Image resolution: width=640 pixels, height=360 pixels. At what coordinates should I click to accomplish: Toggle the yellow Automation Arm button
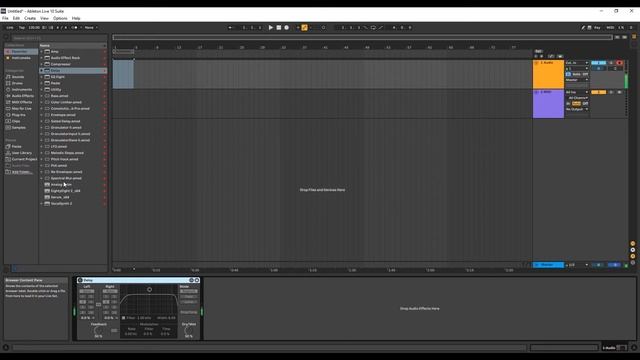(304, 27)
